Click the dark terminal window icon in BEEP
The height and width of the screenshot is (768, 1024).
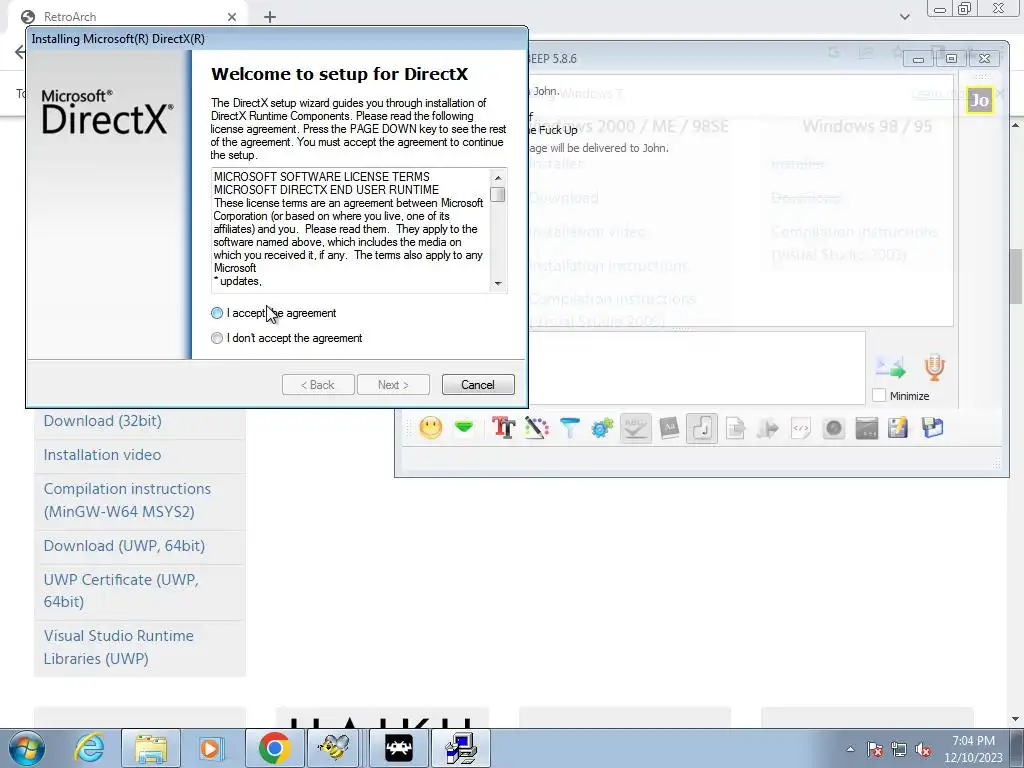[x=867, y=428]
